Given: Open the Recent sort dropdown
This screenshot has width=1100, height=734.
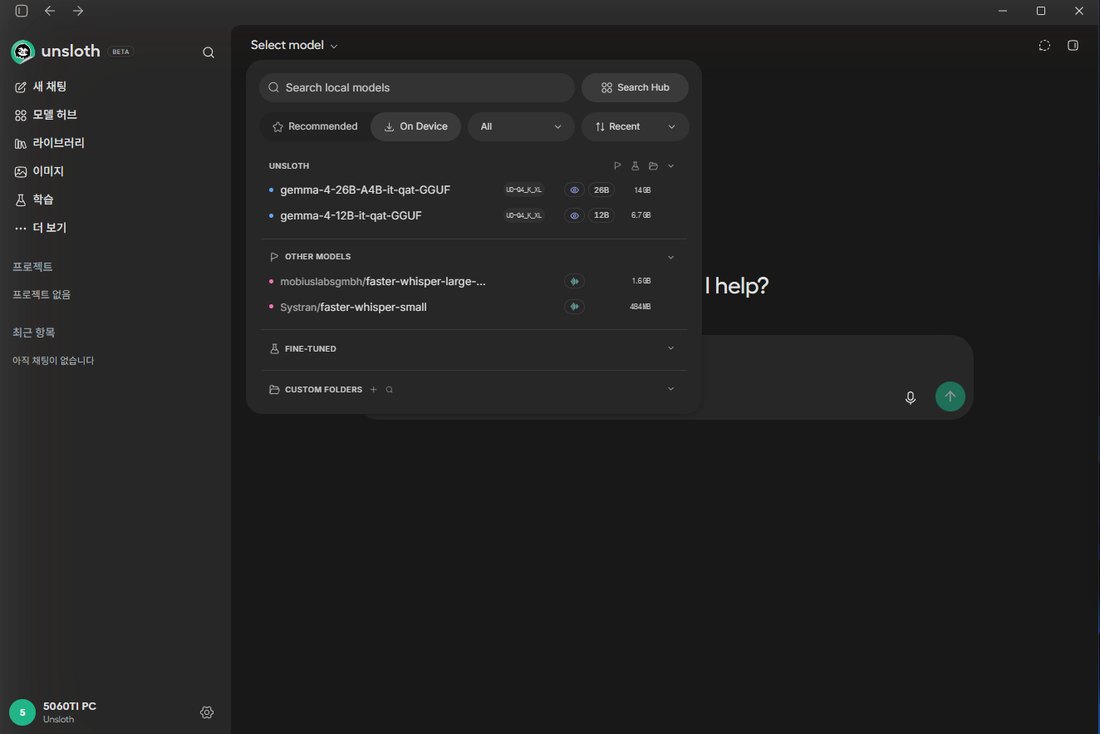Looking at the screenshot, I should click(635, 126).
